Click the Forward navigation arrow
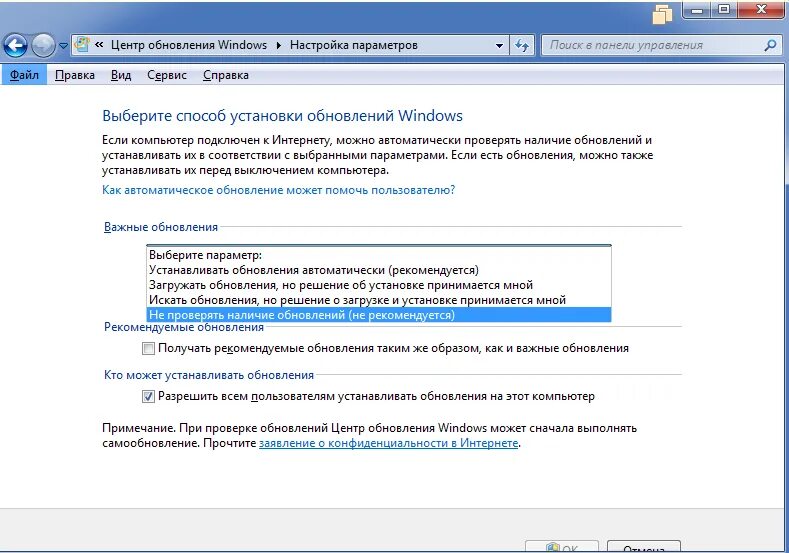Screen dimensions: 789x553 coord(43,46)
